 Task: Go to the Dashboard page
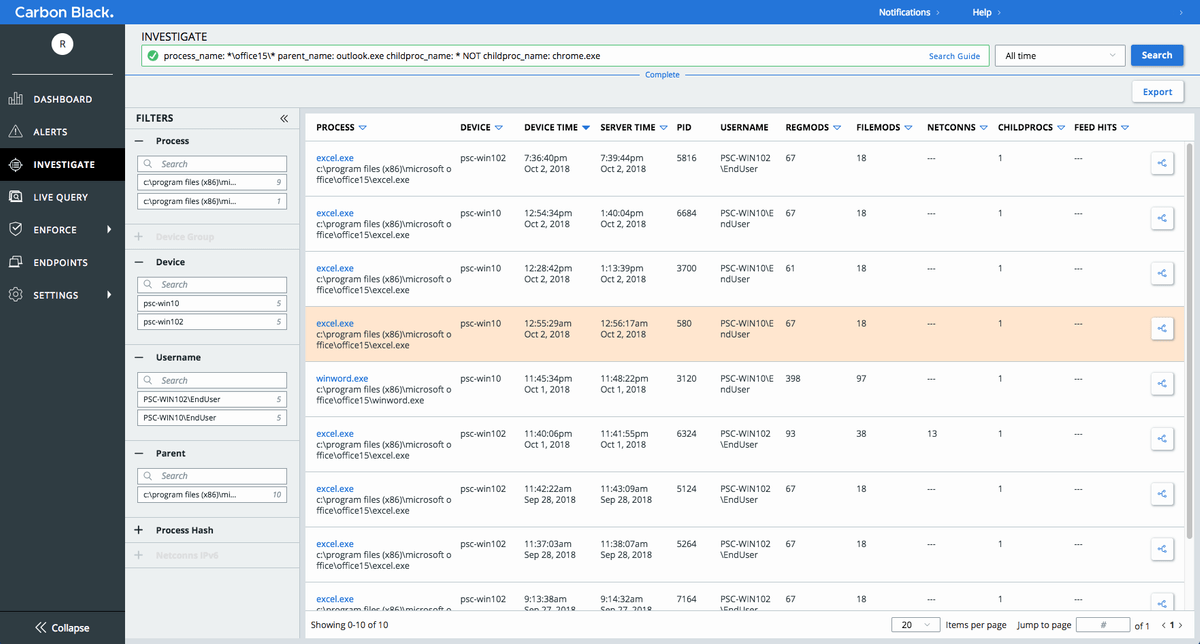click(x=63, y=99)
